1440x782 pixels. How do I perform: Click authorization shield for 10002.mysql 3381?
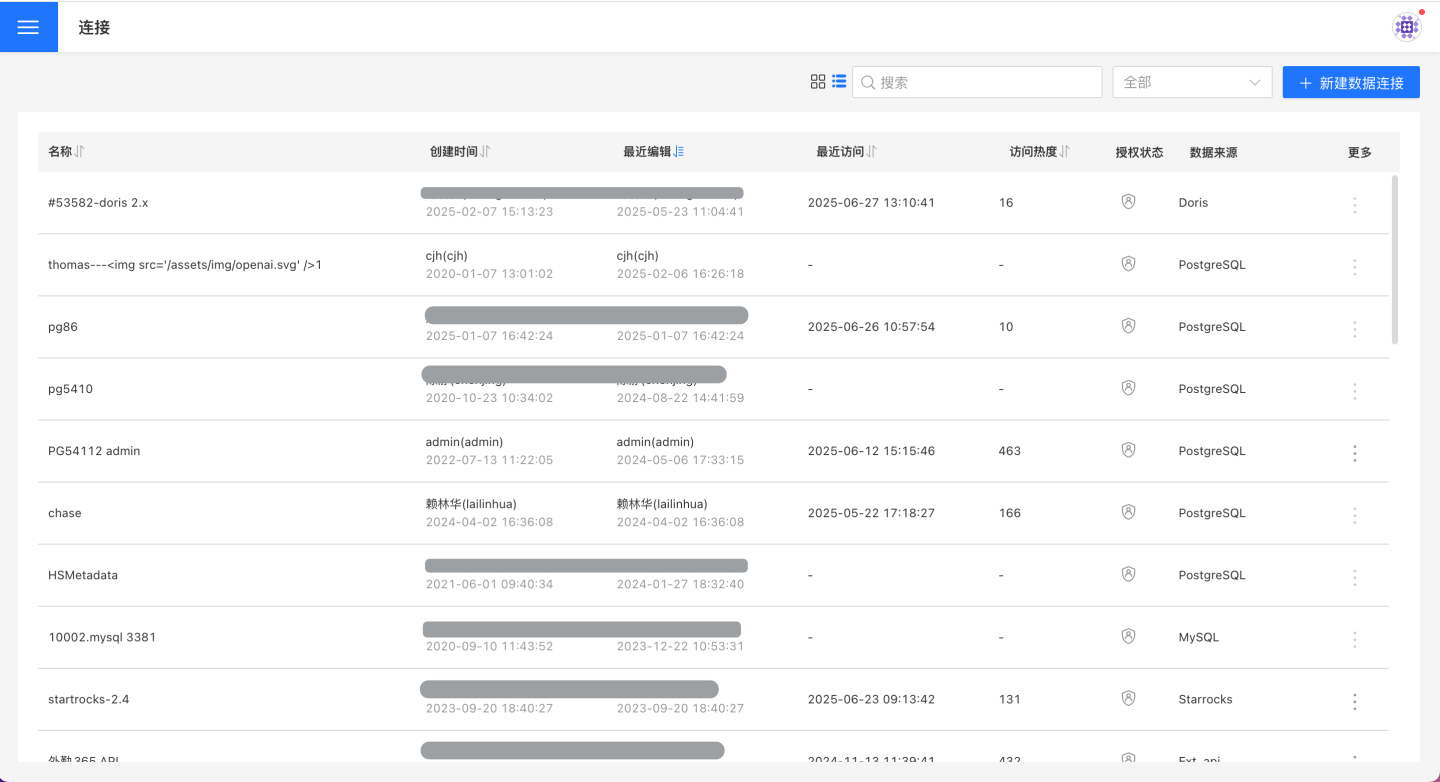pos(1128,636)
